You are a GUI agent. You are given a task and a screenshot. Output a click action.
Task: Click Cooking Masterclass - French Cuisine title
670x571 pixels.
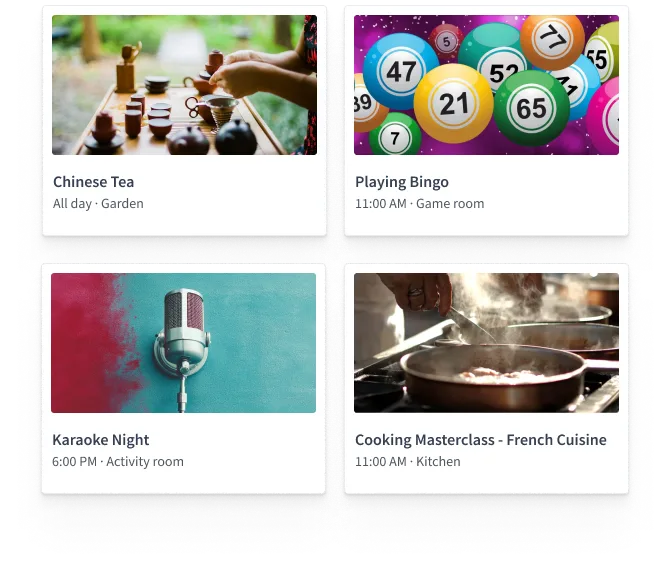coord(481,440)
